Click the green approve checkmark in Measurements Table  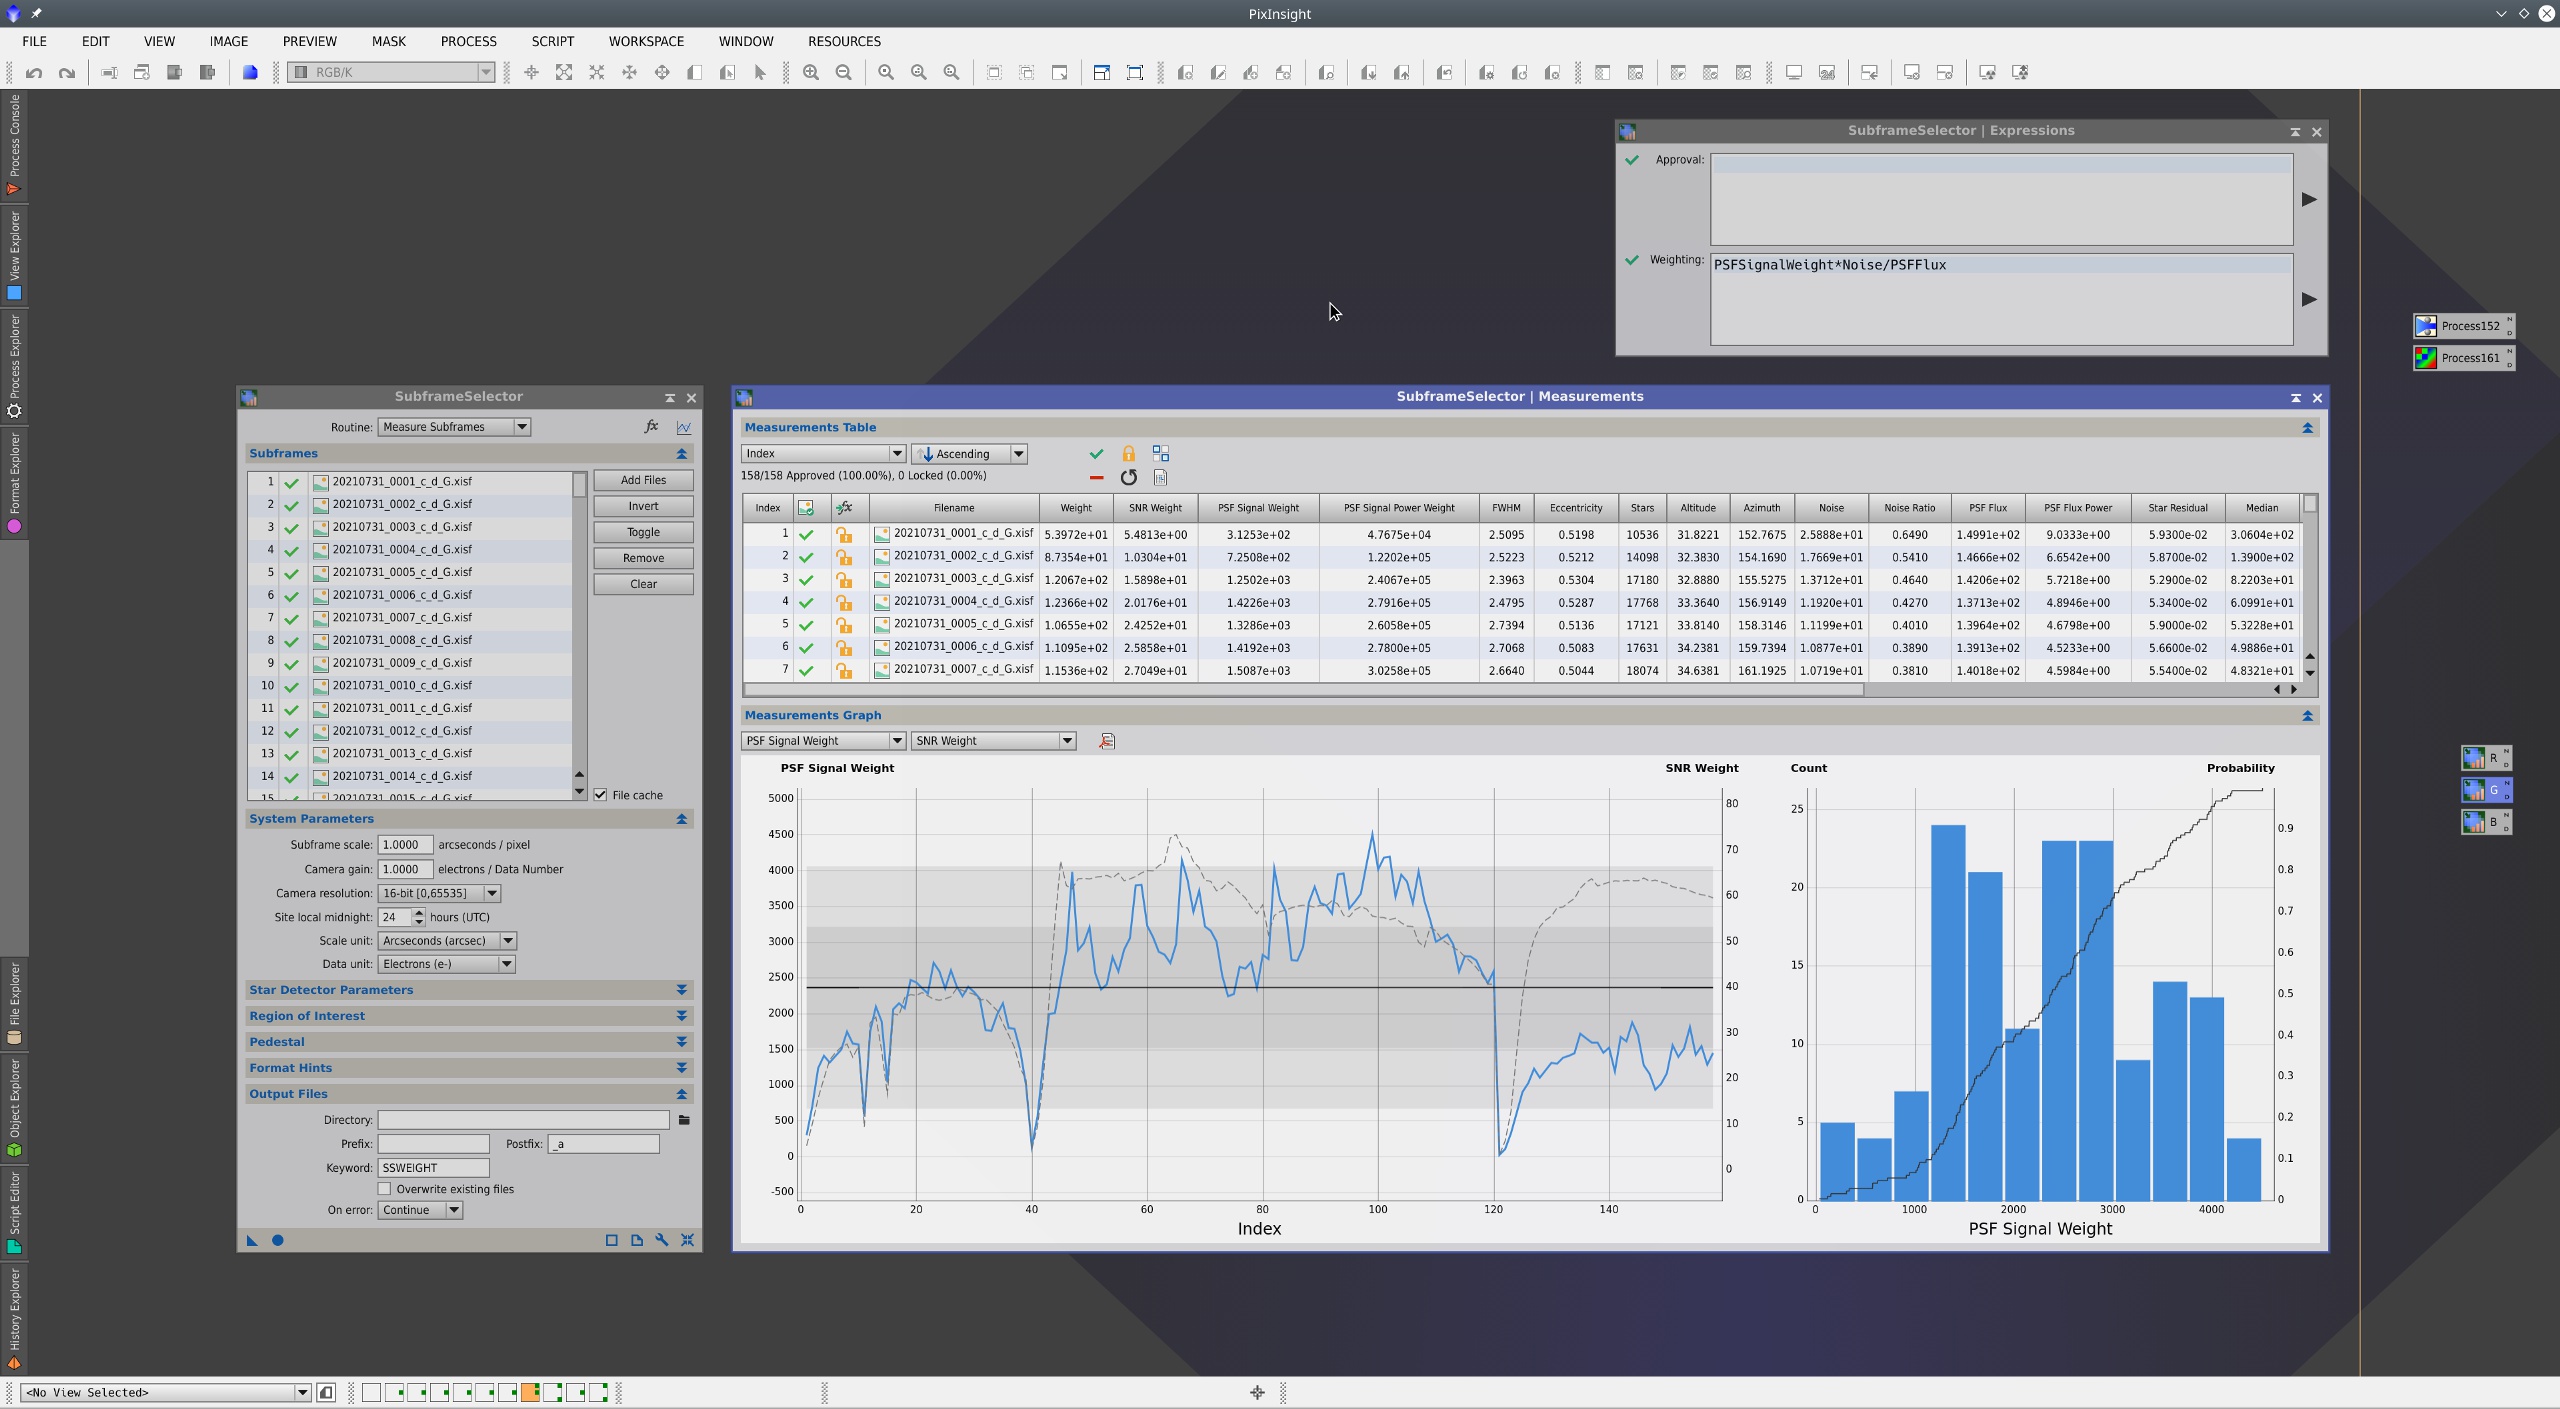(x=1096, y=454)
